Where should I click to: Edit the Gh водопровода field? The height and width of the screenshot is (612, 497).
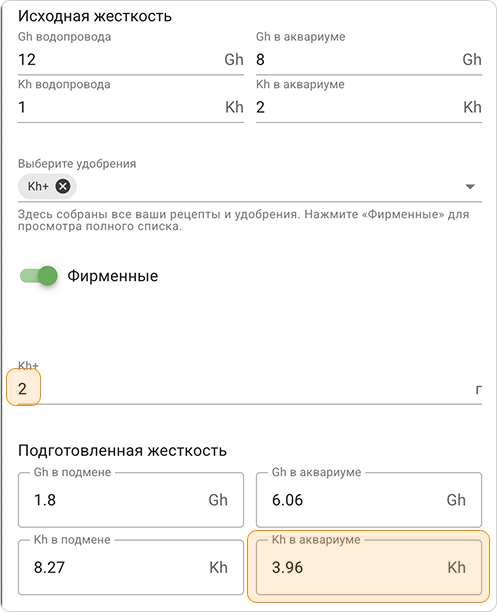pyautogui.click(x=131, y=60)
